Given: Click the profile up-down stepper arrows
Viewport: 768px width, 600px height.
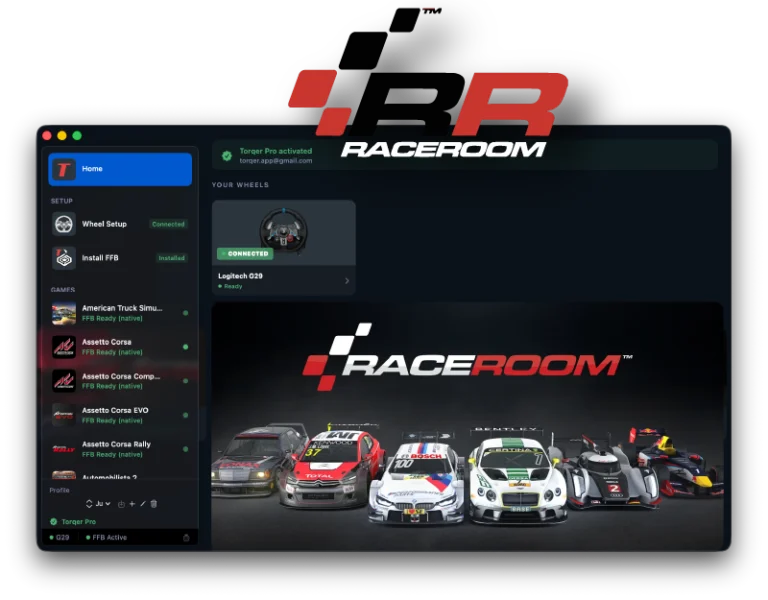Looking at the screenshot, I should [89, 504].
